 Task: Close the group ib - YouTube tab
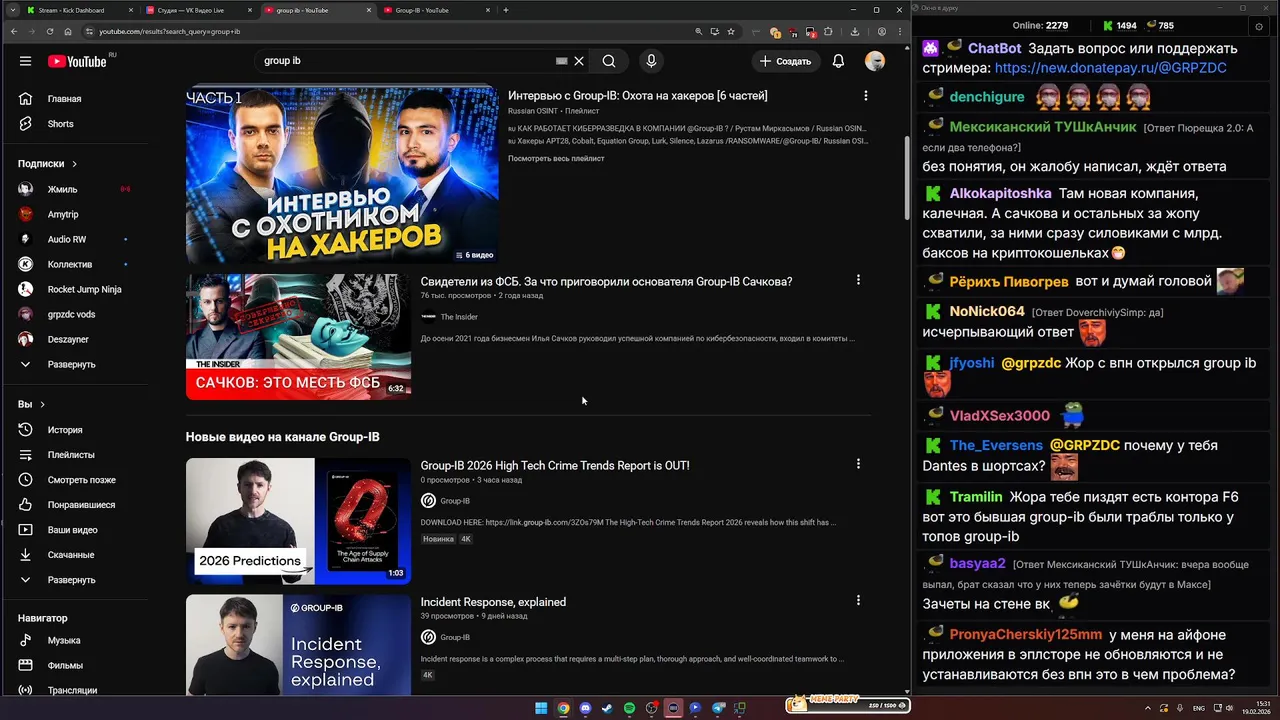click(x=368, y=10)
